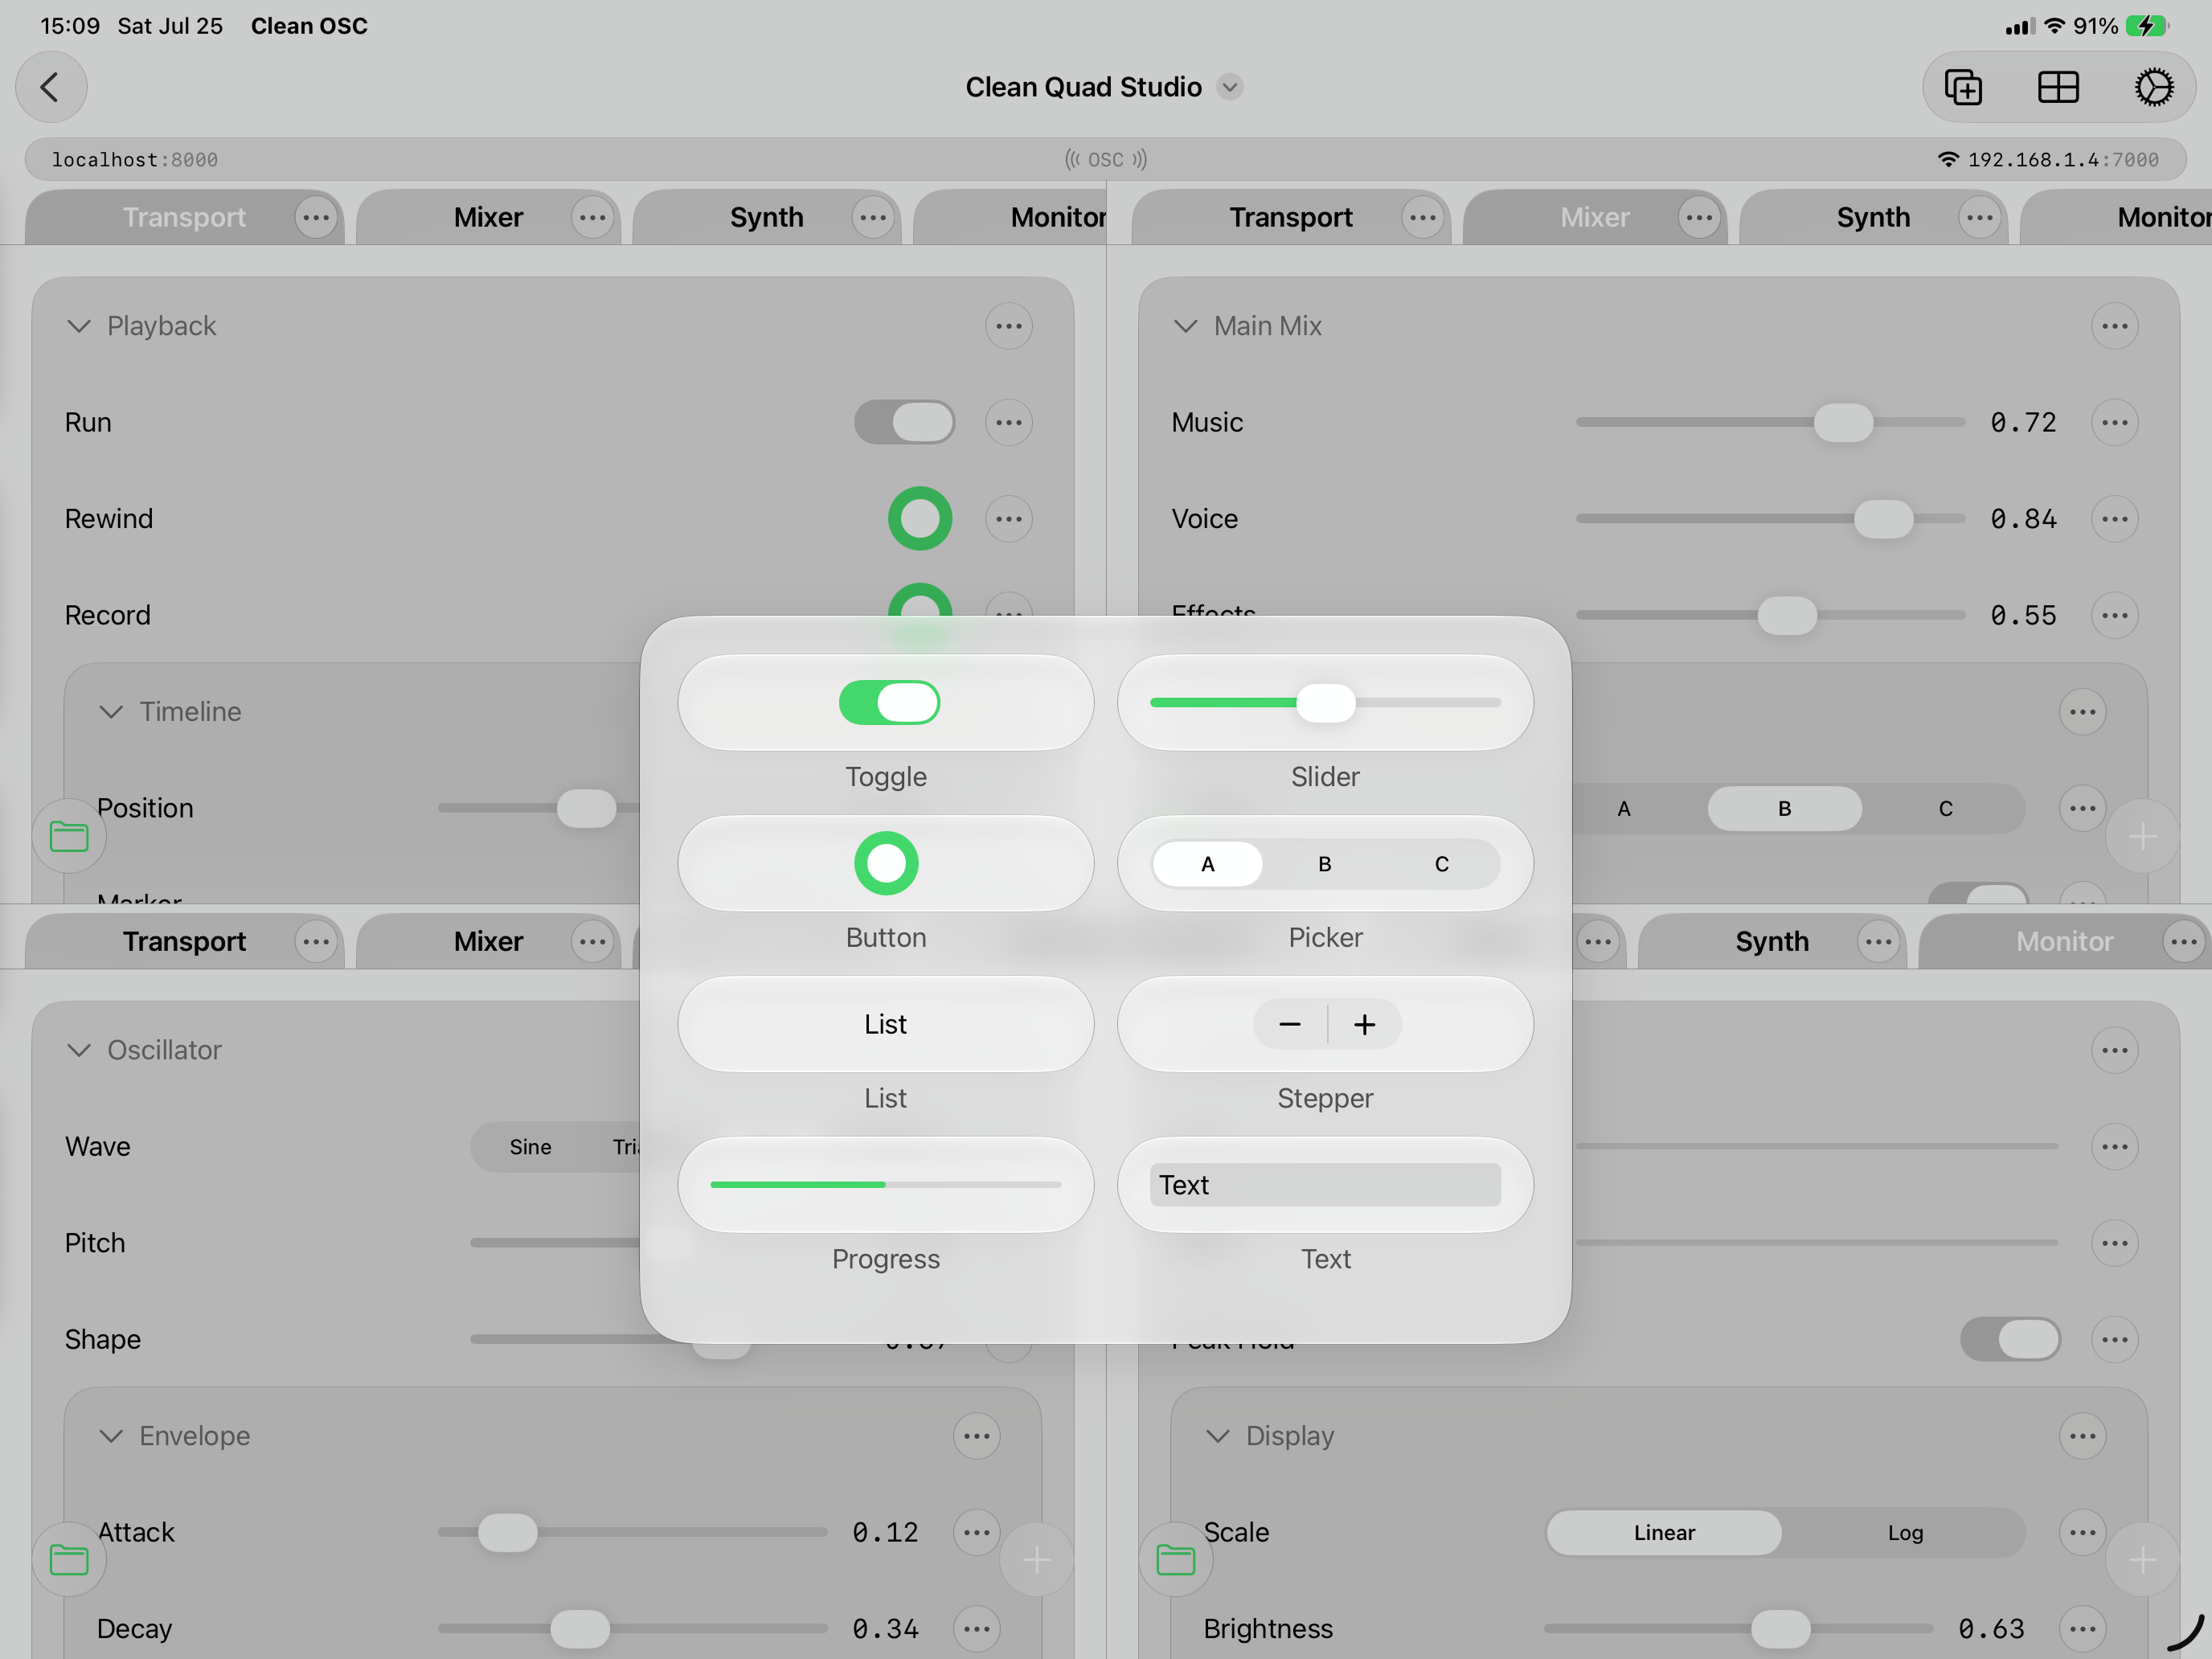Open options for the top-left Transport tab
Screen dimensions: 2212x1659
tap(316, 217)
